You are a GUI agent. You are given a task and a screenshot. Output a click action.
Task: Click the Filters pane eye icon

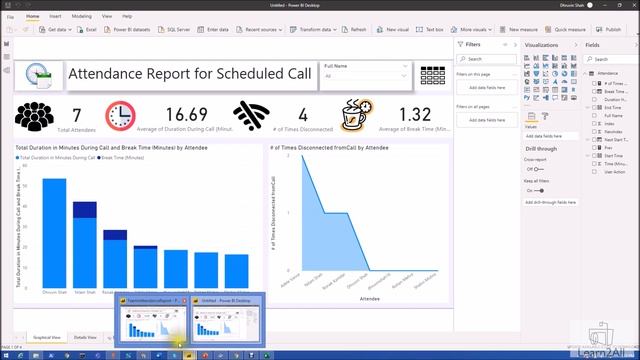click(505, 44)
